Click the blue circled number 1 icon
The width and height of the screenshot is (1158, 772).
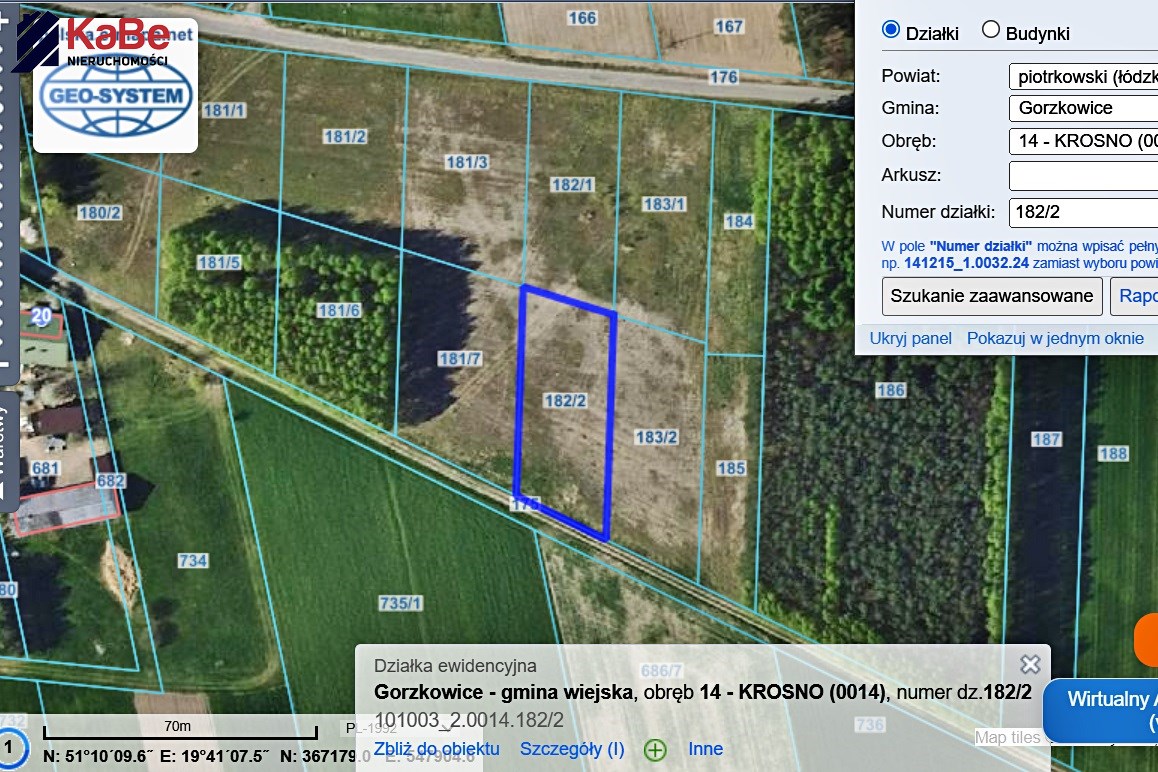[10, 748]
